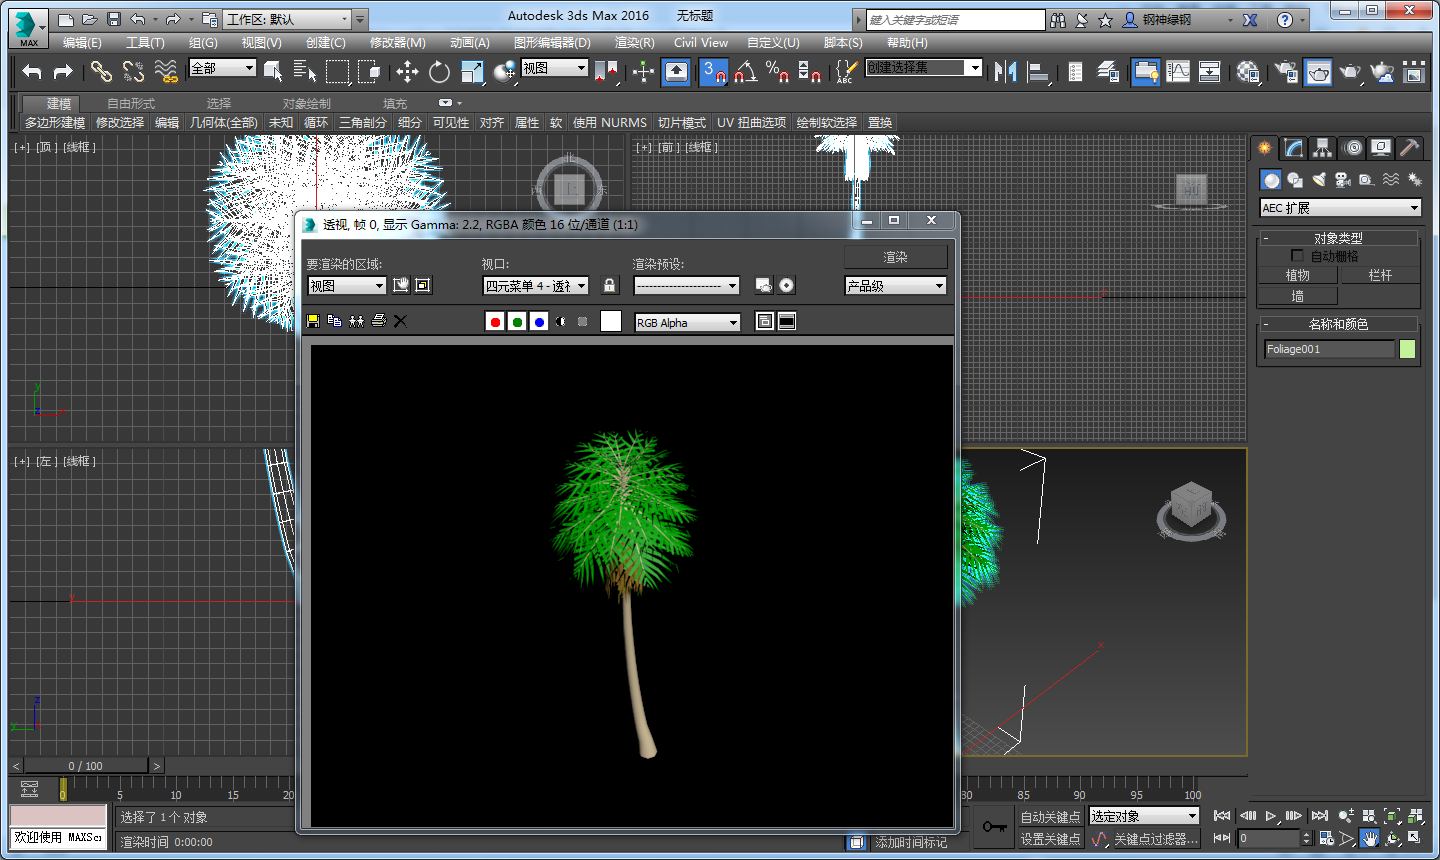Click the 植物 foliage object button

(1297, 275)
